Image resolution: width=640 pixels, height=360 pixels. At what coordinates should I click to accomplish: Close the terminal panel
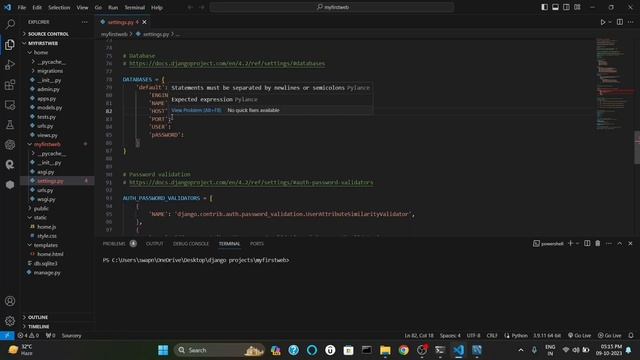pyautogui.click(x=630, y=243)
